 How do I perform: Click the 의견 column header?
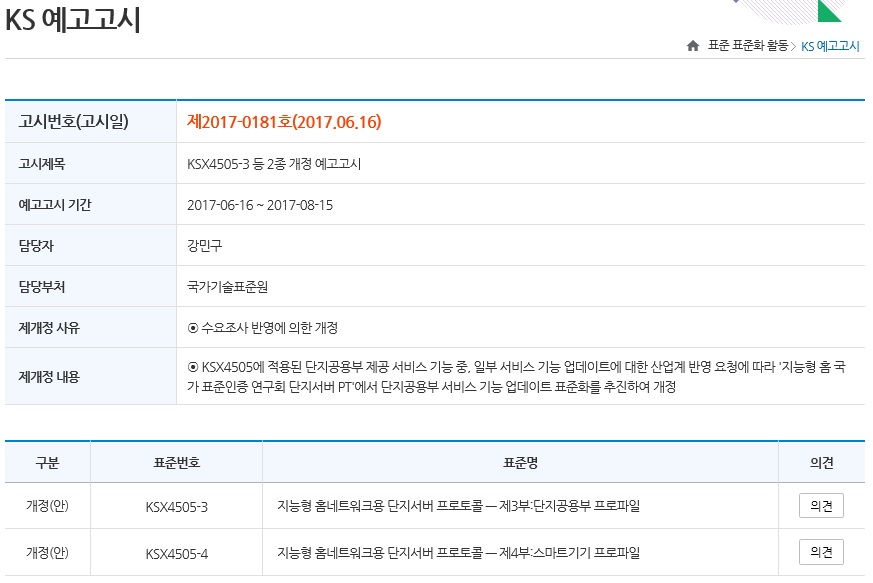click(824, 460)
